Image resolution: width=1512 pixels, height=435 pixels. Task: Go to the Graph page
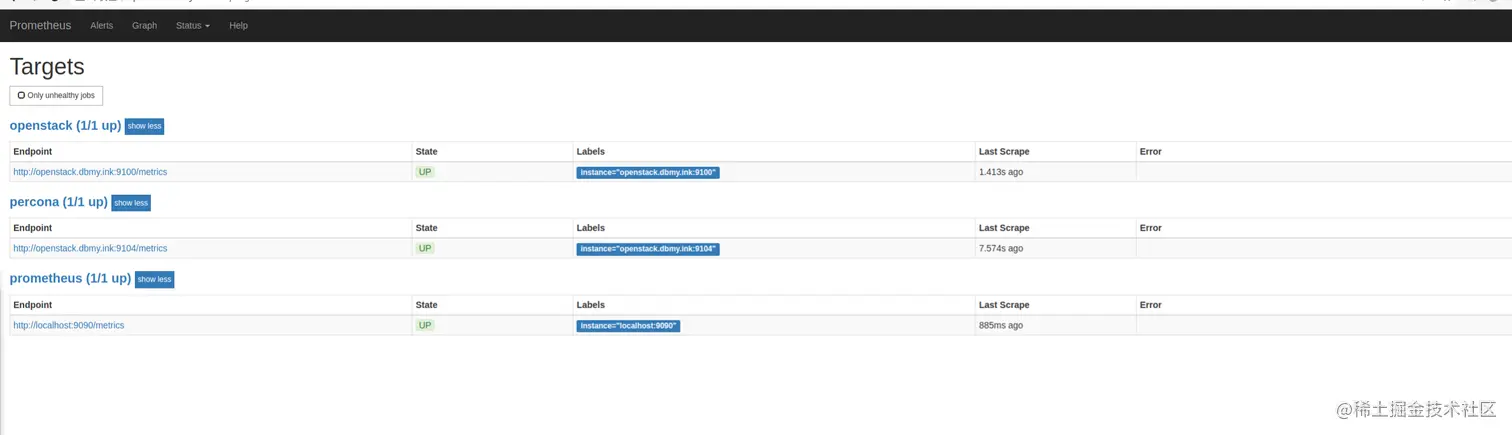point(144,25)
